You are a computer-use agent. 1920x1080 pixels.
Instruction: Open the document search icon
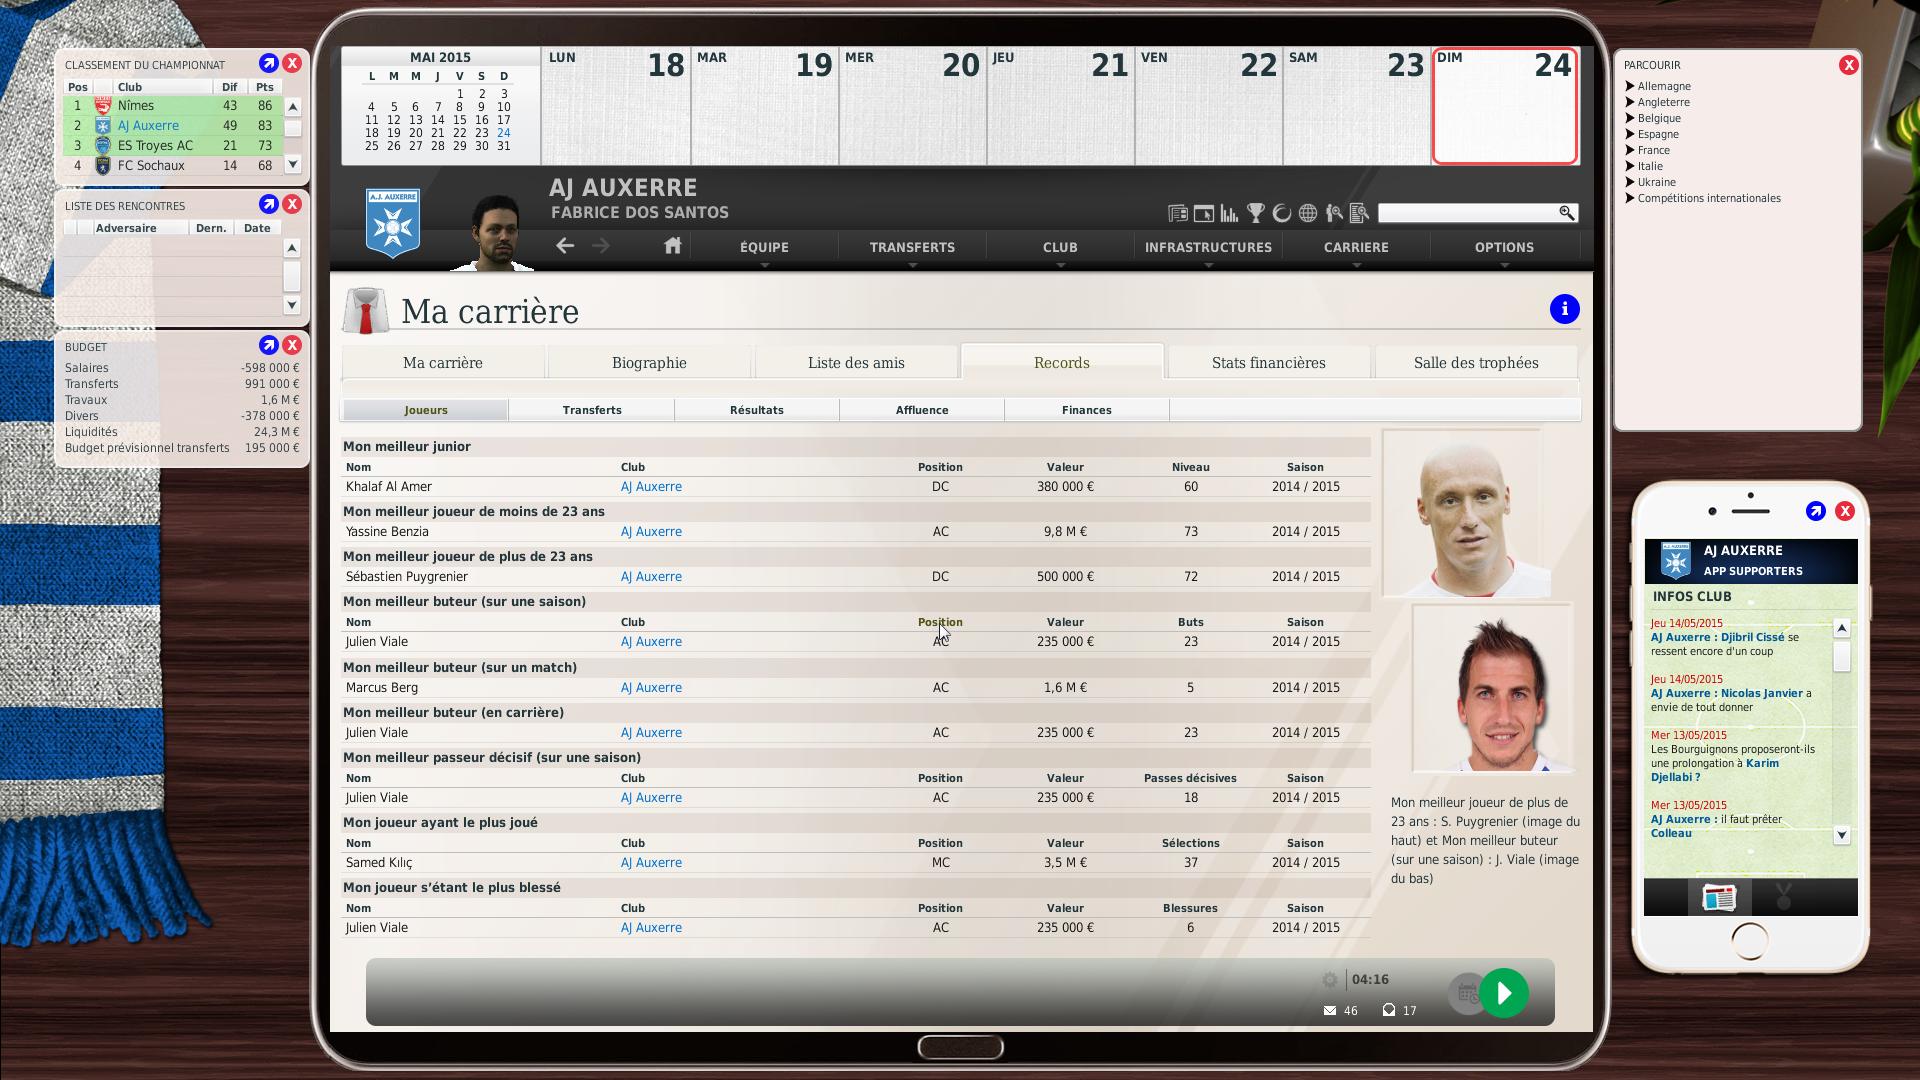[1359, 213]
